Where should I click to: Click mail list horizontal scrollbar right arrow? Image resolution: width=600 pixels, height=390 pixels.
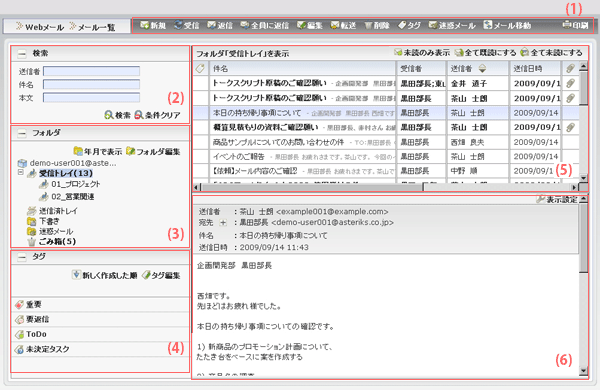(574, 187)
